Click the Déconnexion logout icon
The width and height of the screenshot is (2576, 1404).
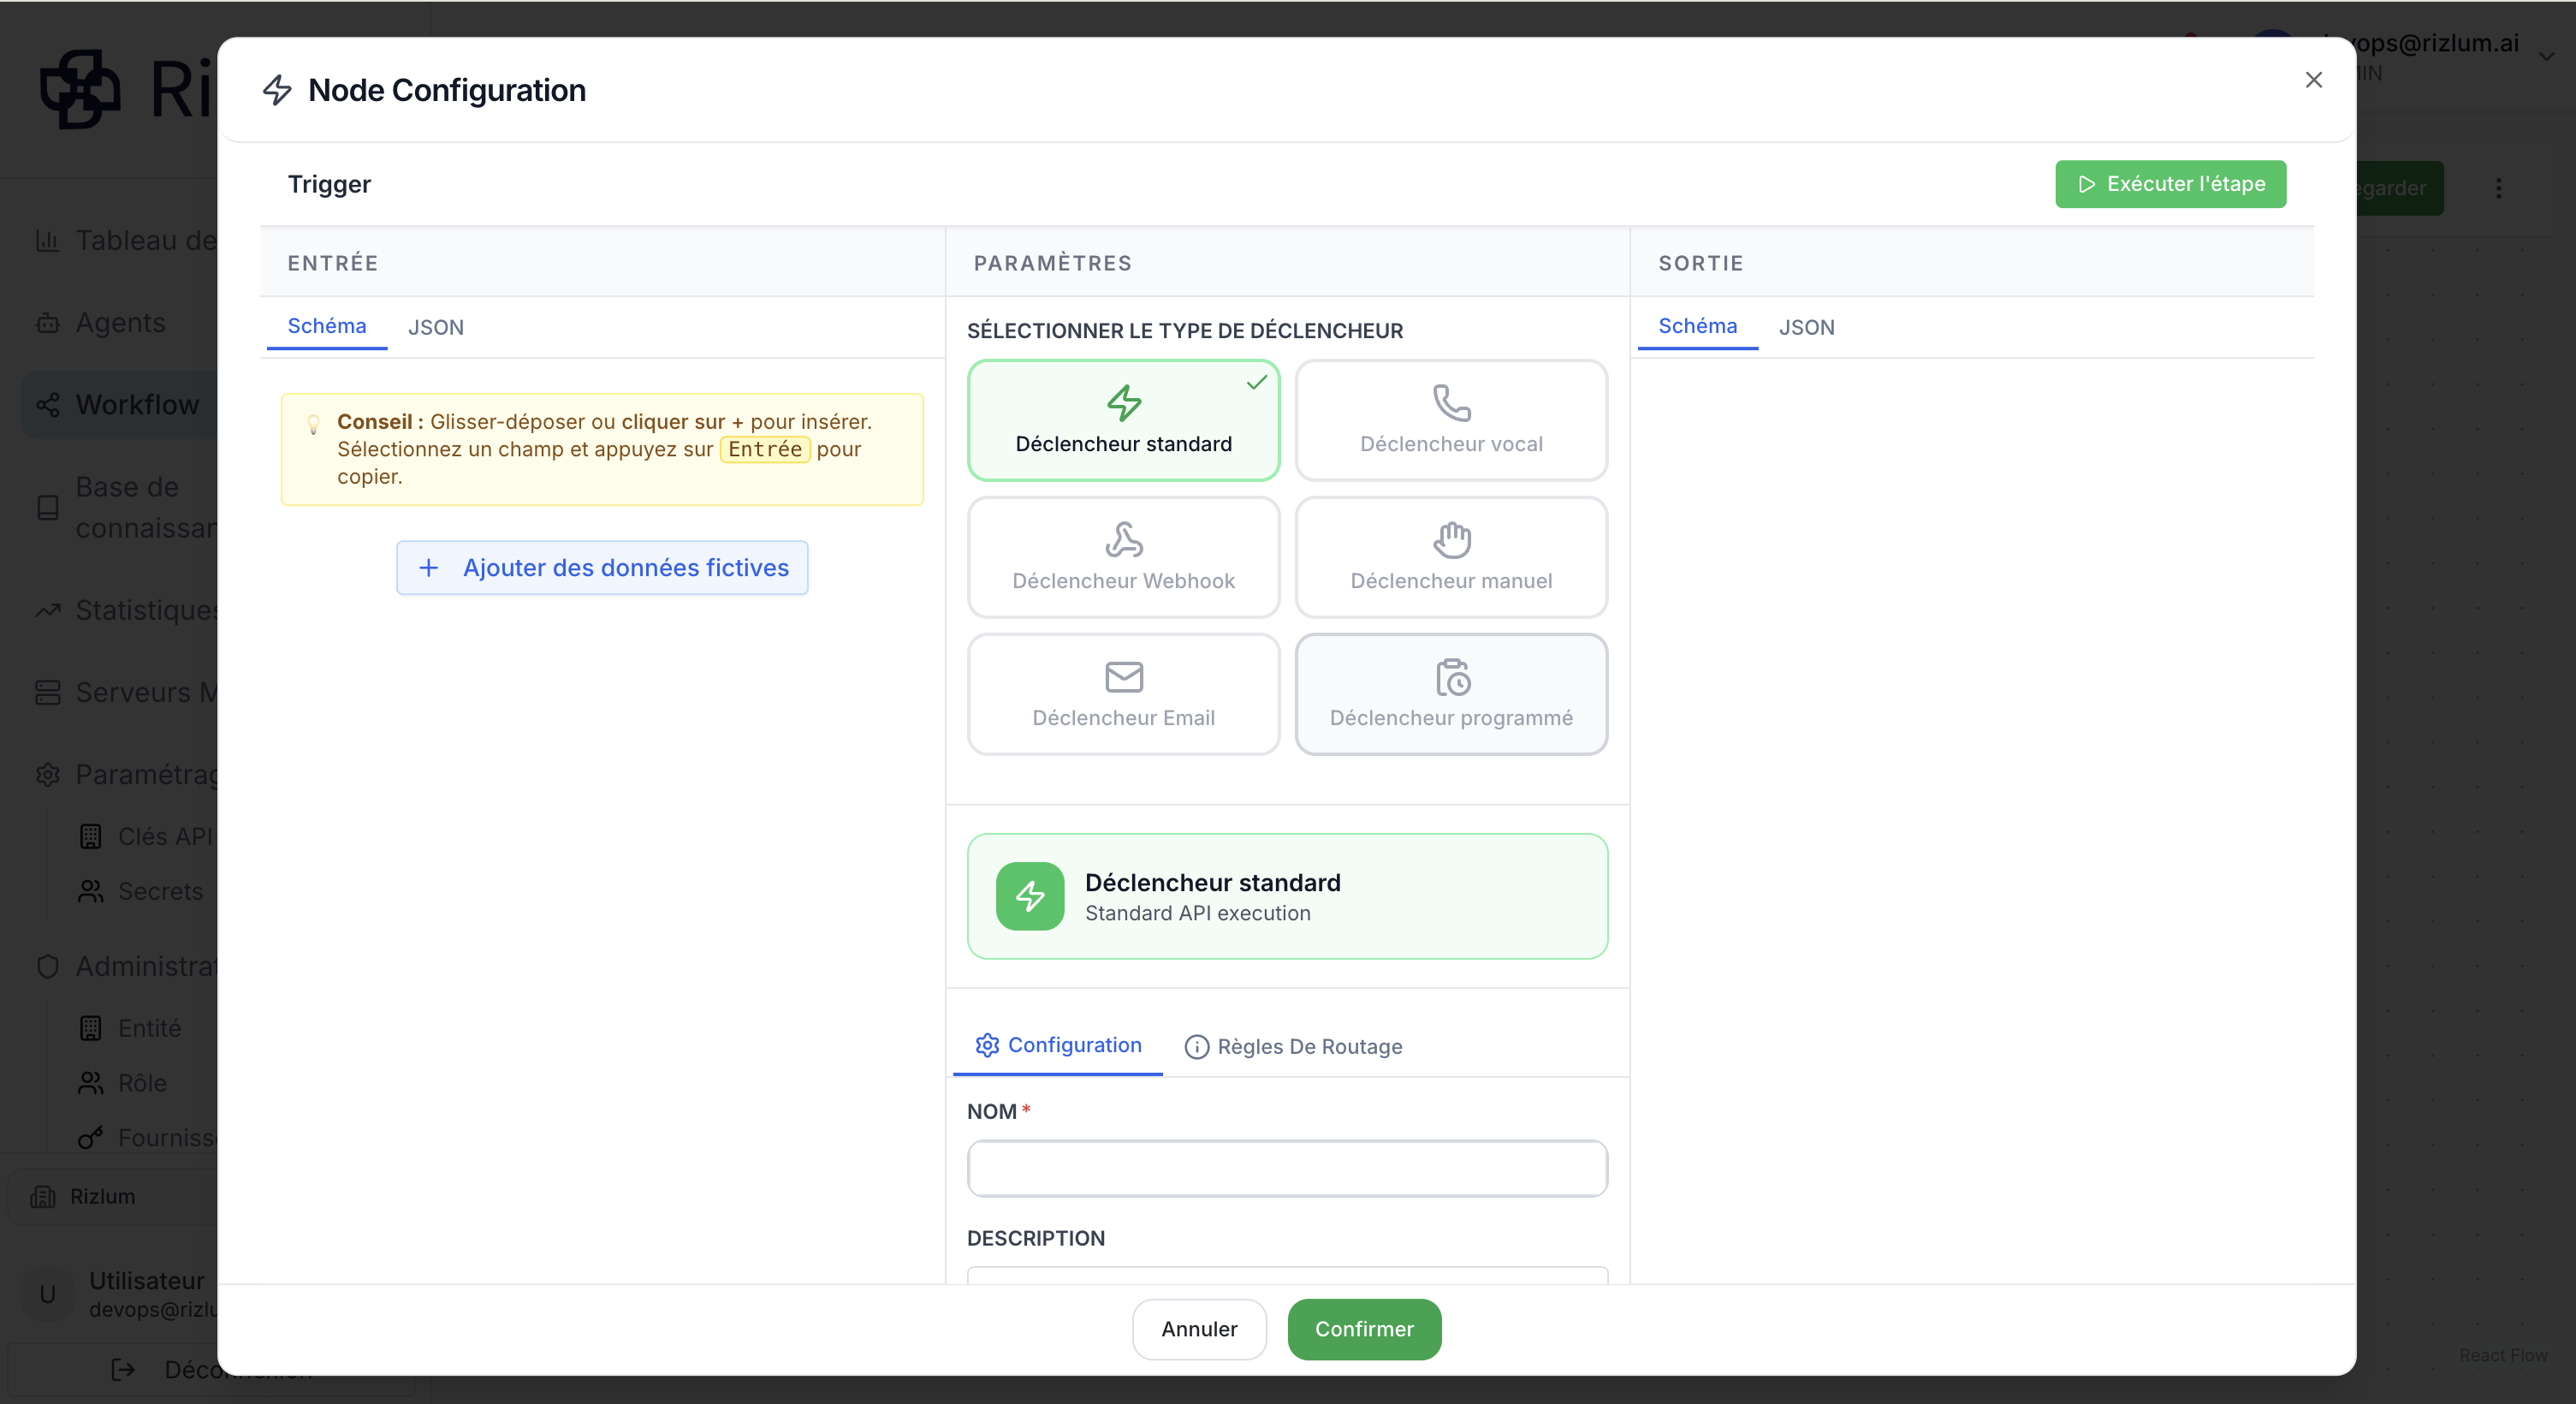click(x=122, y=1369)
